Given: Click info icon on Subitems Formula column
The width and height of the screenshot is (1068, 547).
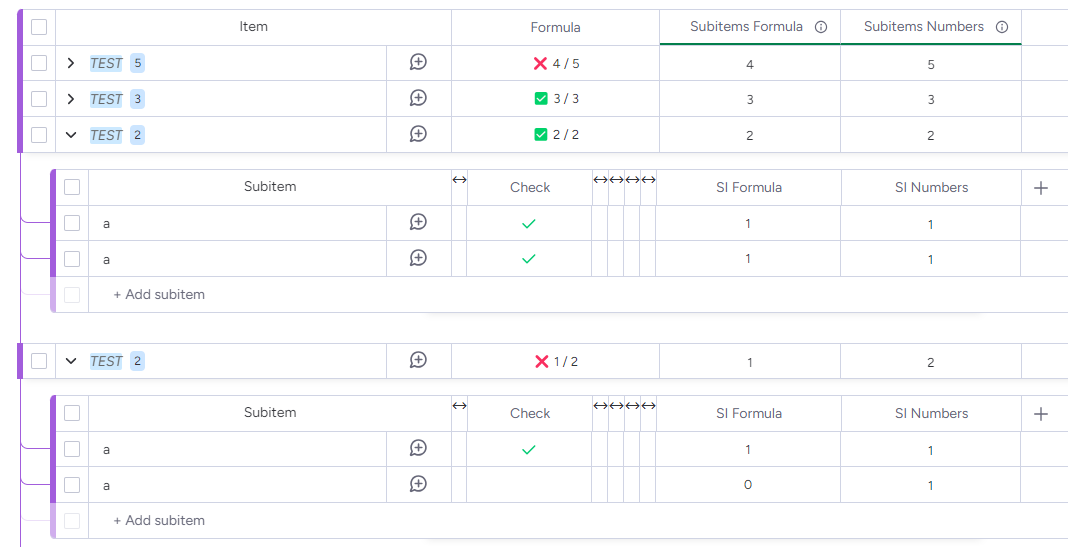Looking at the screenshot, I should coord(821,27).
